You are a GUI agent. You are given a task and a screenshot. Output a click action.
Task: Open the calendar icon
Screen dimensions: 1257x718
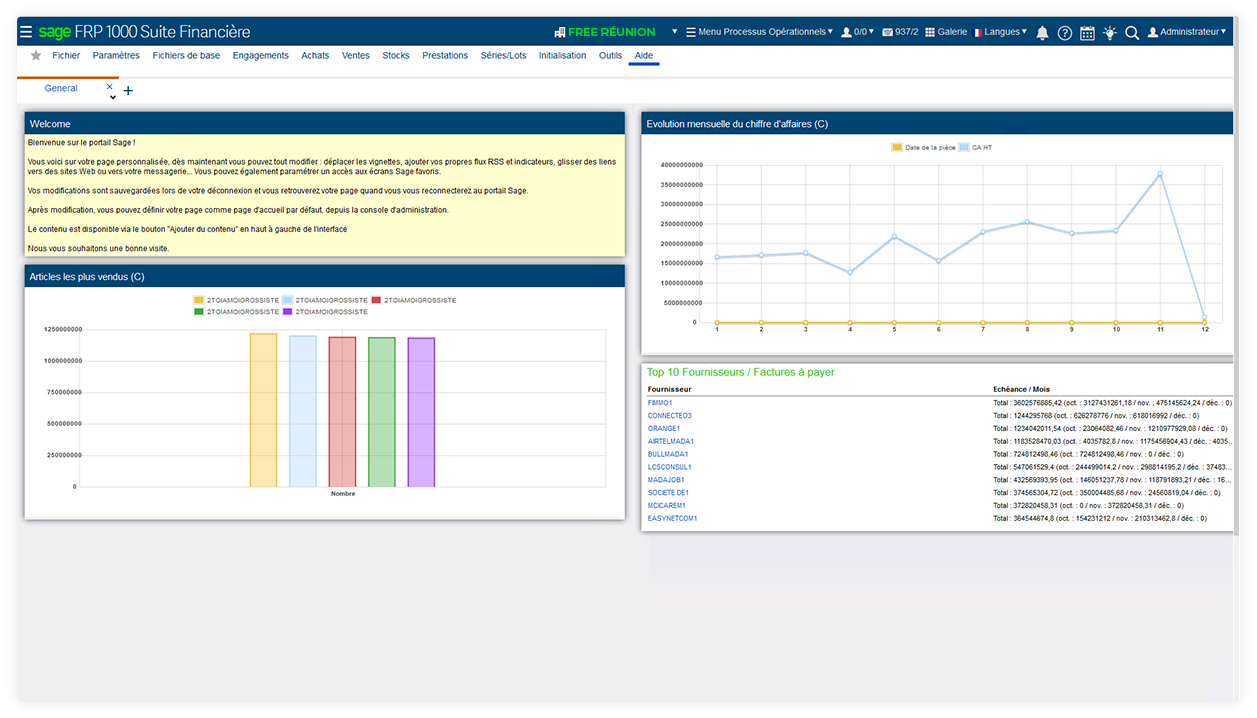[1087, 33]
